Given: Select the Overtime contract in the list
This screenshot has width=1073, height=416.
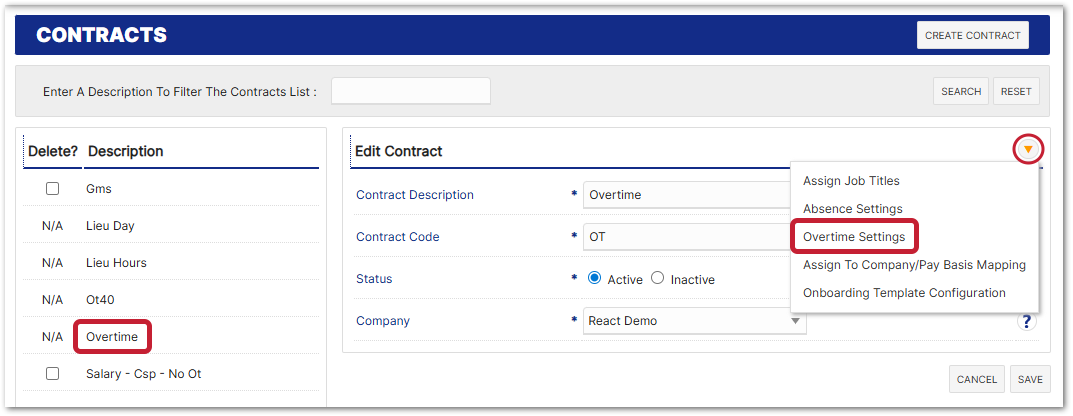Looking at the screenshot, I should (x=112, y=337).
